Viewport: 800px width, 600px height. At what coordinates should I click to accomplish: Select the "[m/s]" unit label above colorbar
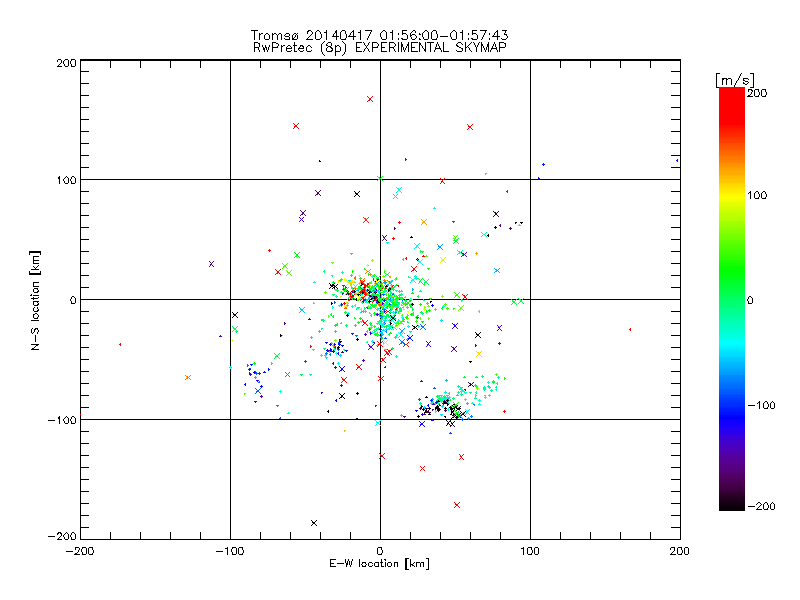735,80
